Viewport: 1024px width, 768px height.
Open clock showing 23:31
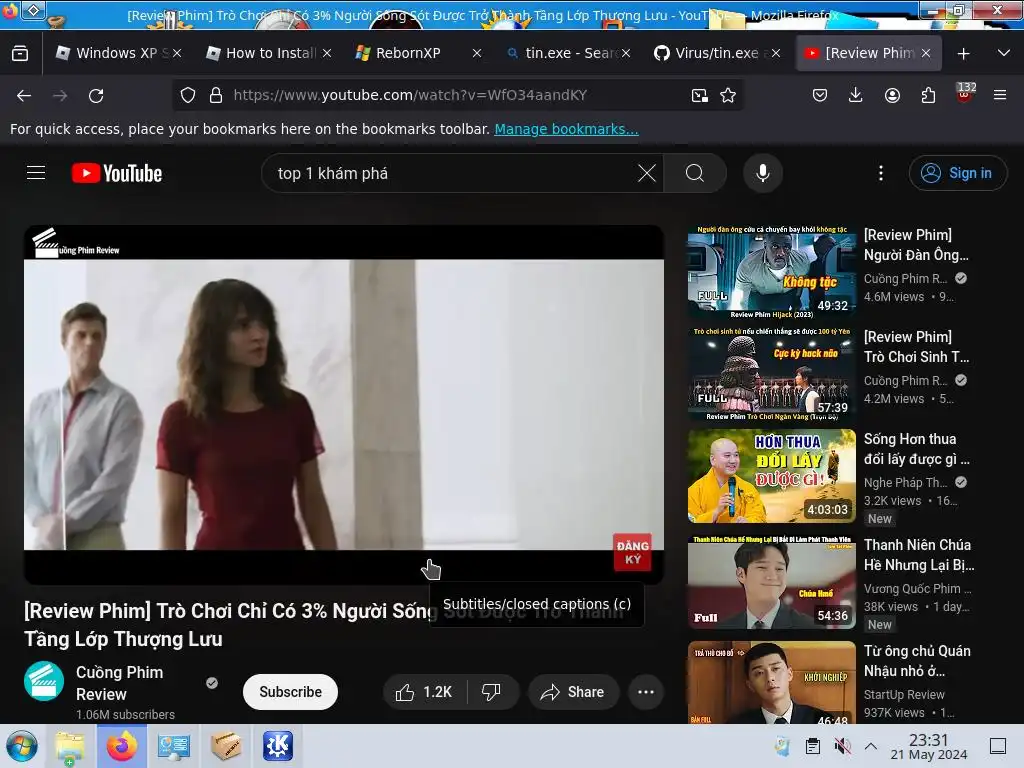[929, 746]
